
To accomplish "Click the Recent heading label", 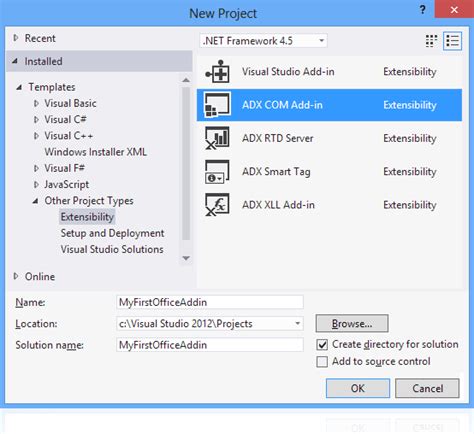I will point(40,38).
